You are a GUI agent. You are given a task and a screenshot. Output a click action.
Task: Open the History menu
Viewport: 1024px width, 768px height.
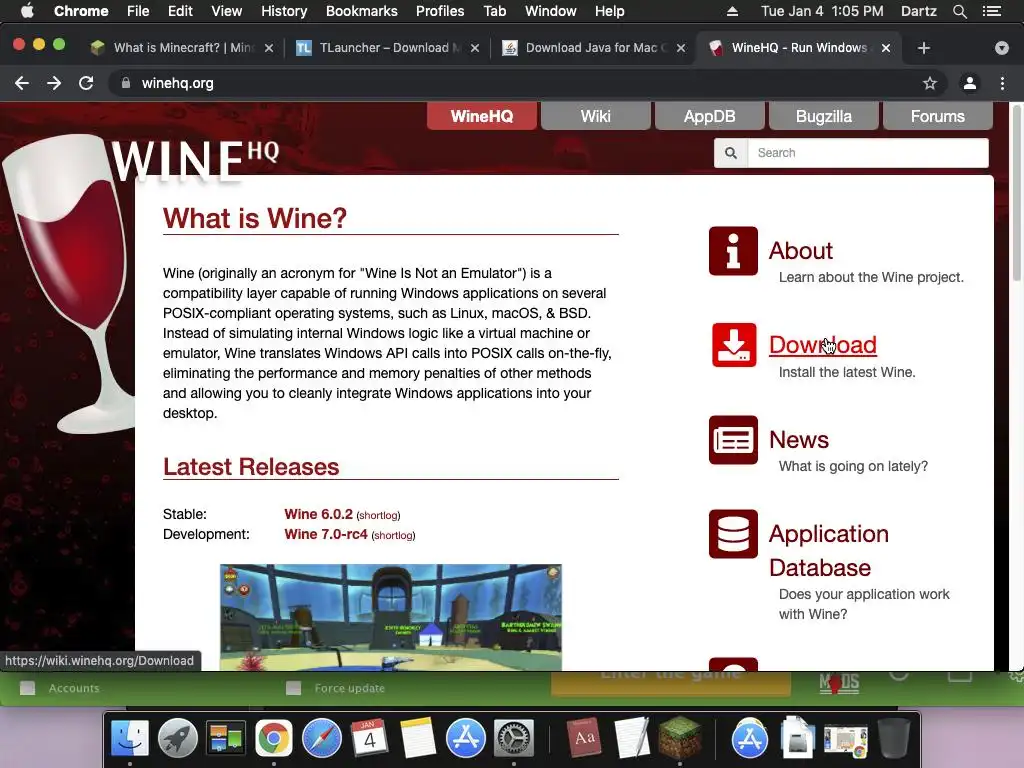284,11
